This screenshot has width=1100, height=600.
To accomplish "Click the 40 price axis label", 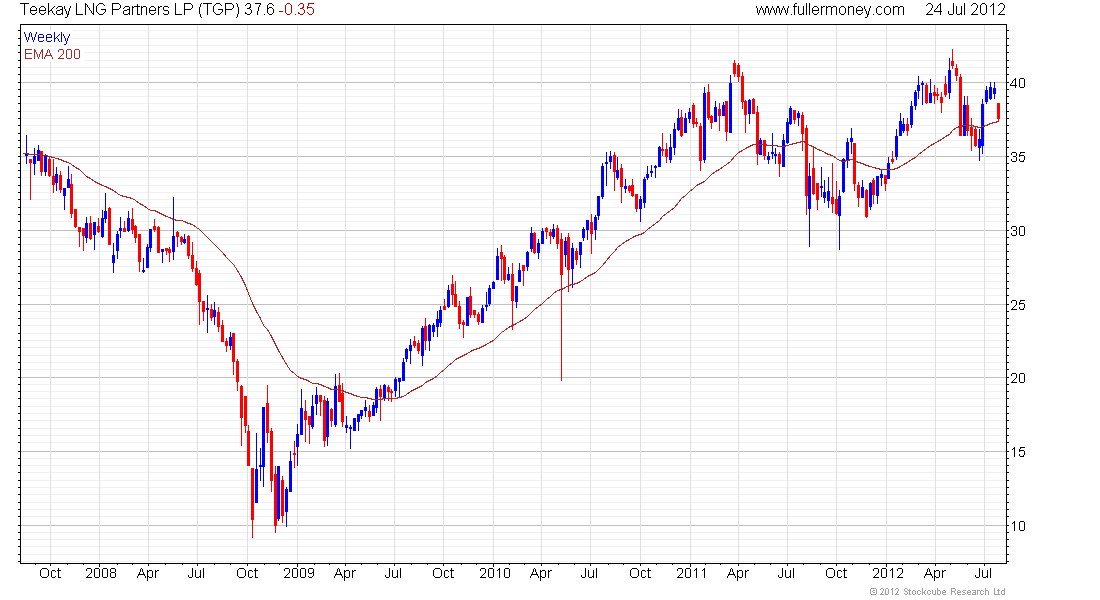I will click(x=1017, y=84).
